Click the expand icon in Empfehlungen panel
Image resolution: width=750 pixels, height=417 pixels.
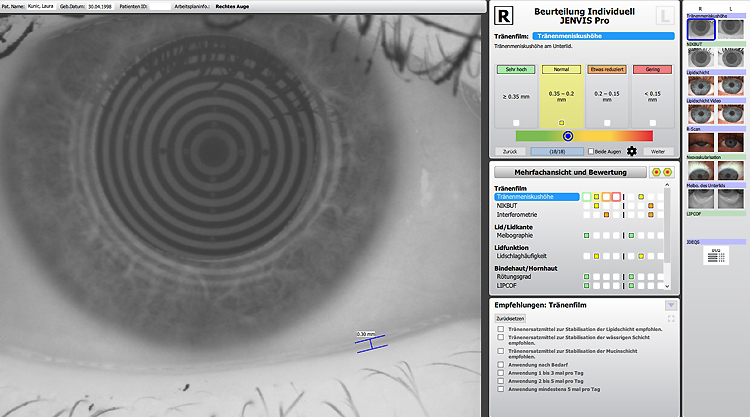[x=670, y=318]
